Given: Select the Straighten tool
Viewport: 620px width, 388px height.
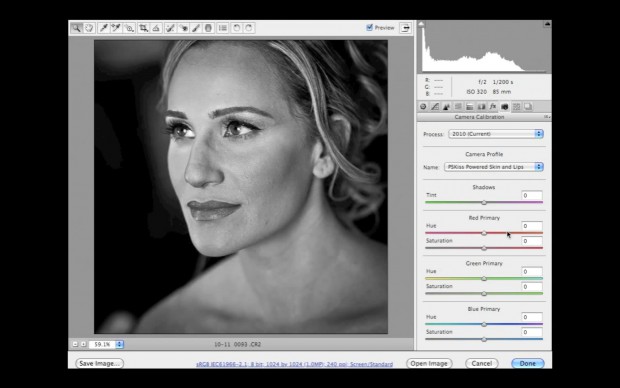Looking at the screenshot, I should coord(156,28).
